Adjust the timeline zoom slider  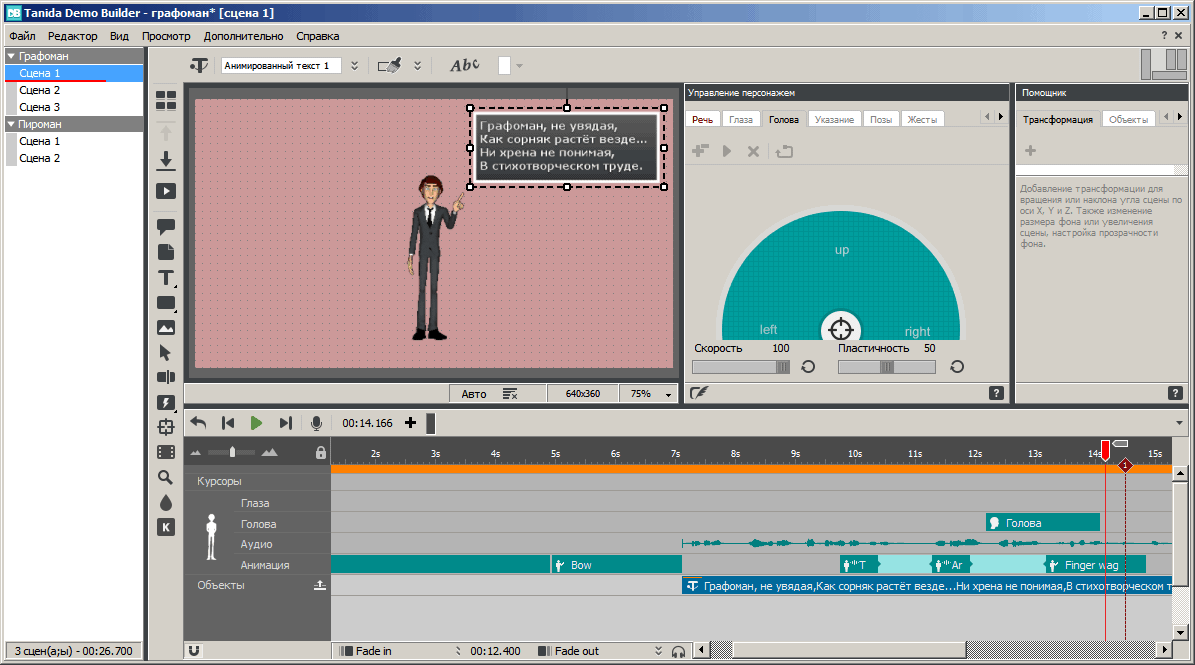pyautogui.click(x=232, y=452)
